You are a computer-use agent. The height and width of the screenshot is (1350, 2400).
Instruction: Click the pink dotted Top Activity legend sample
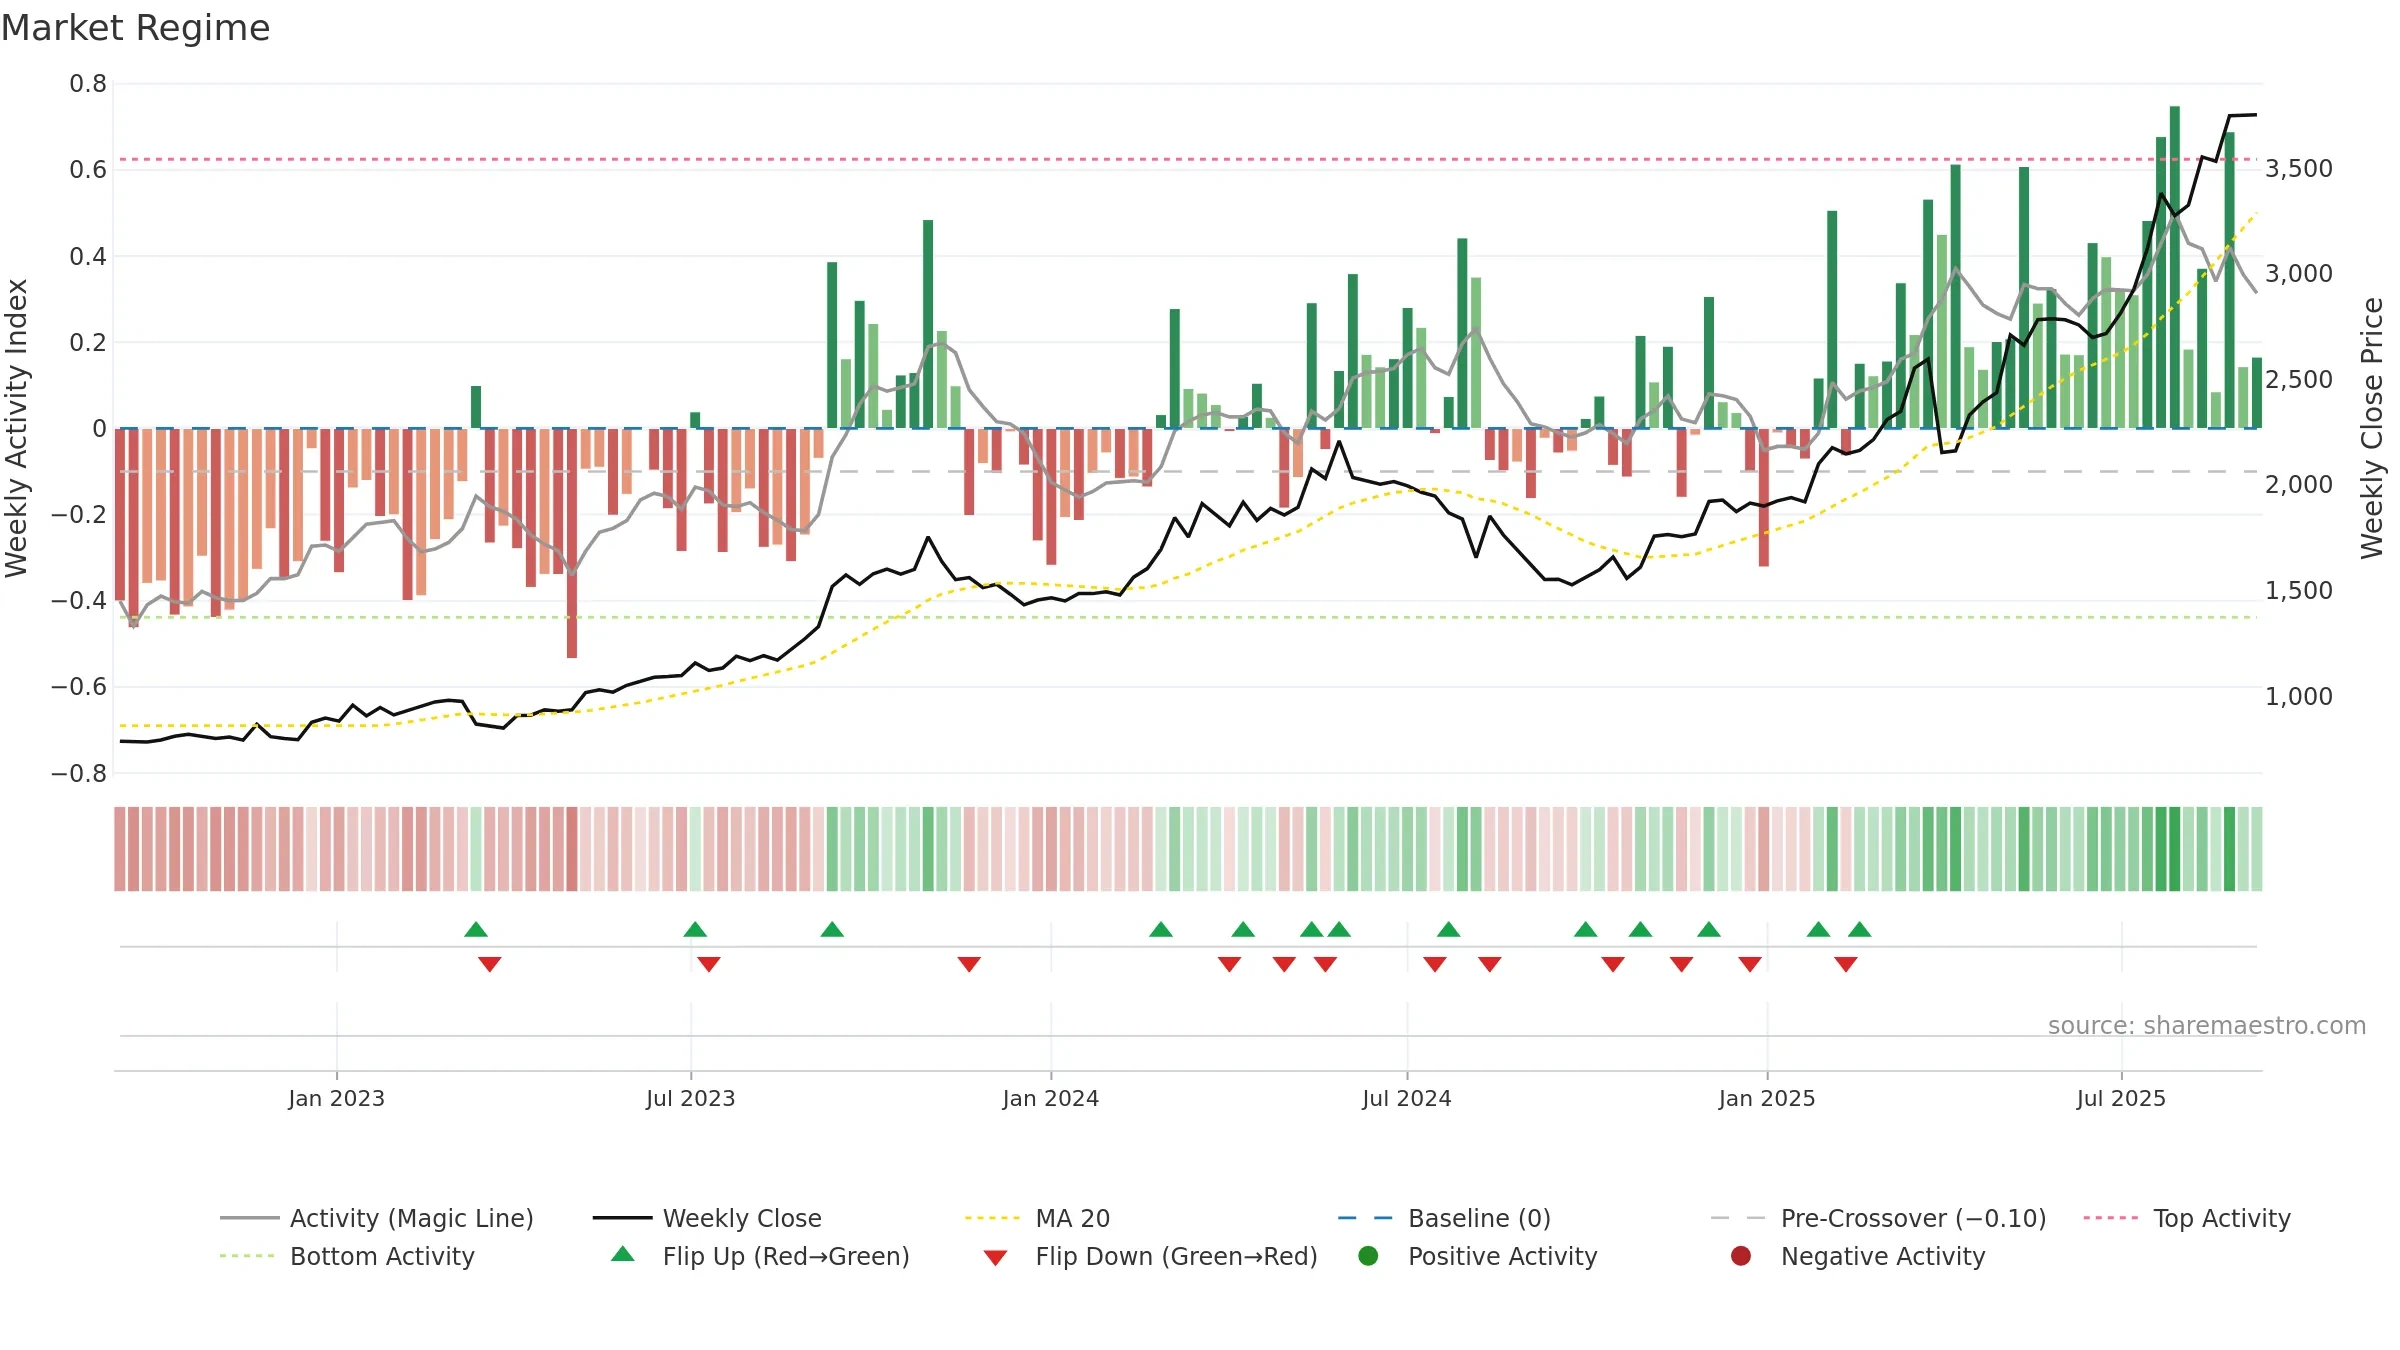pyautogui.click(x=2111, y=1218)
